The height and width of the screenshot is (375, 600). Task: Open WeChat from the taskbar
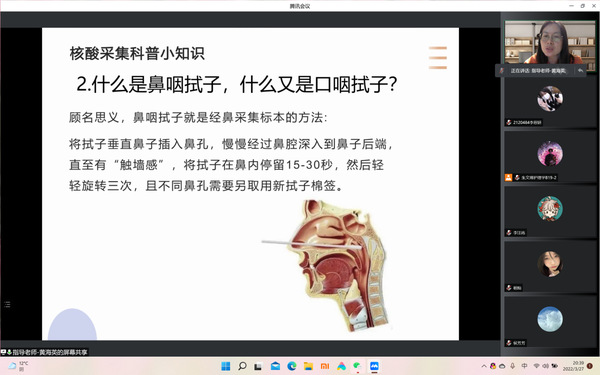click(358, 366)
